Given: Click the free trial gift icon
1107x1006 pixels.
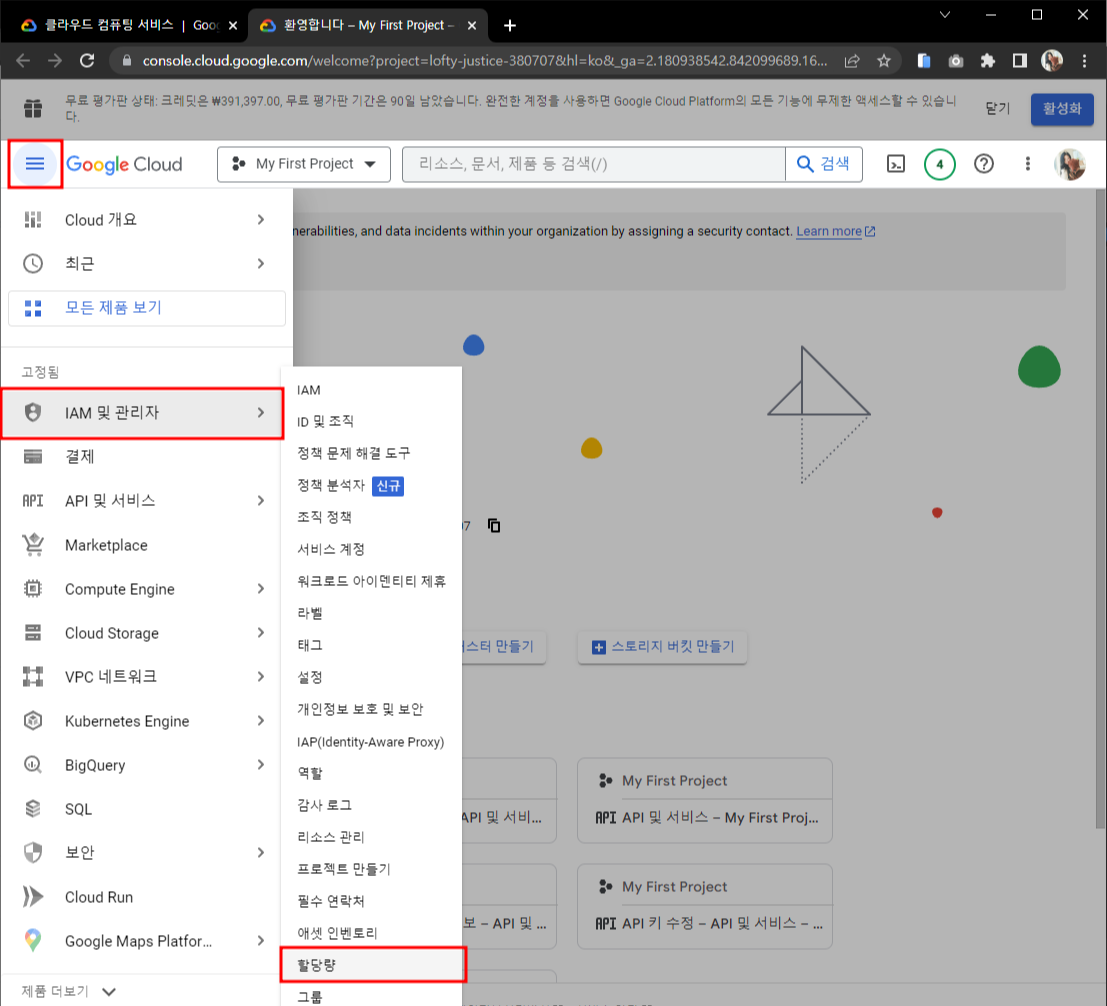Looking at the screenshot, I should coord(32,108).
